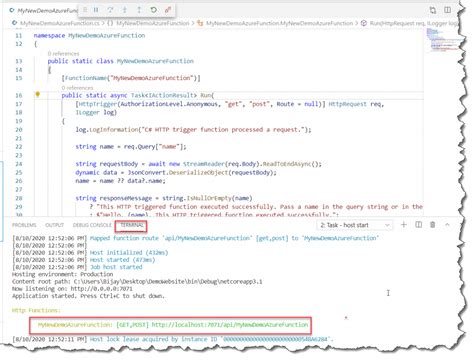Click the 'dynamic data = JsonConvert.DeserializeObject' line
This screenshot has height=360, width=474.
[x=176, y=173]
